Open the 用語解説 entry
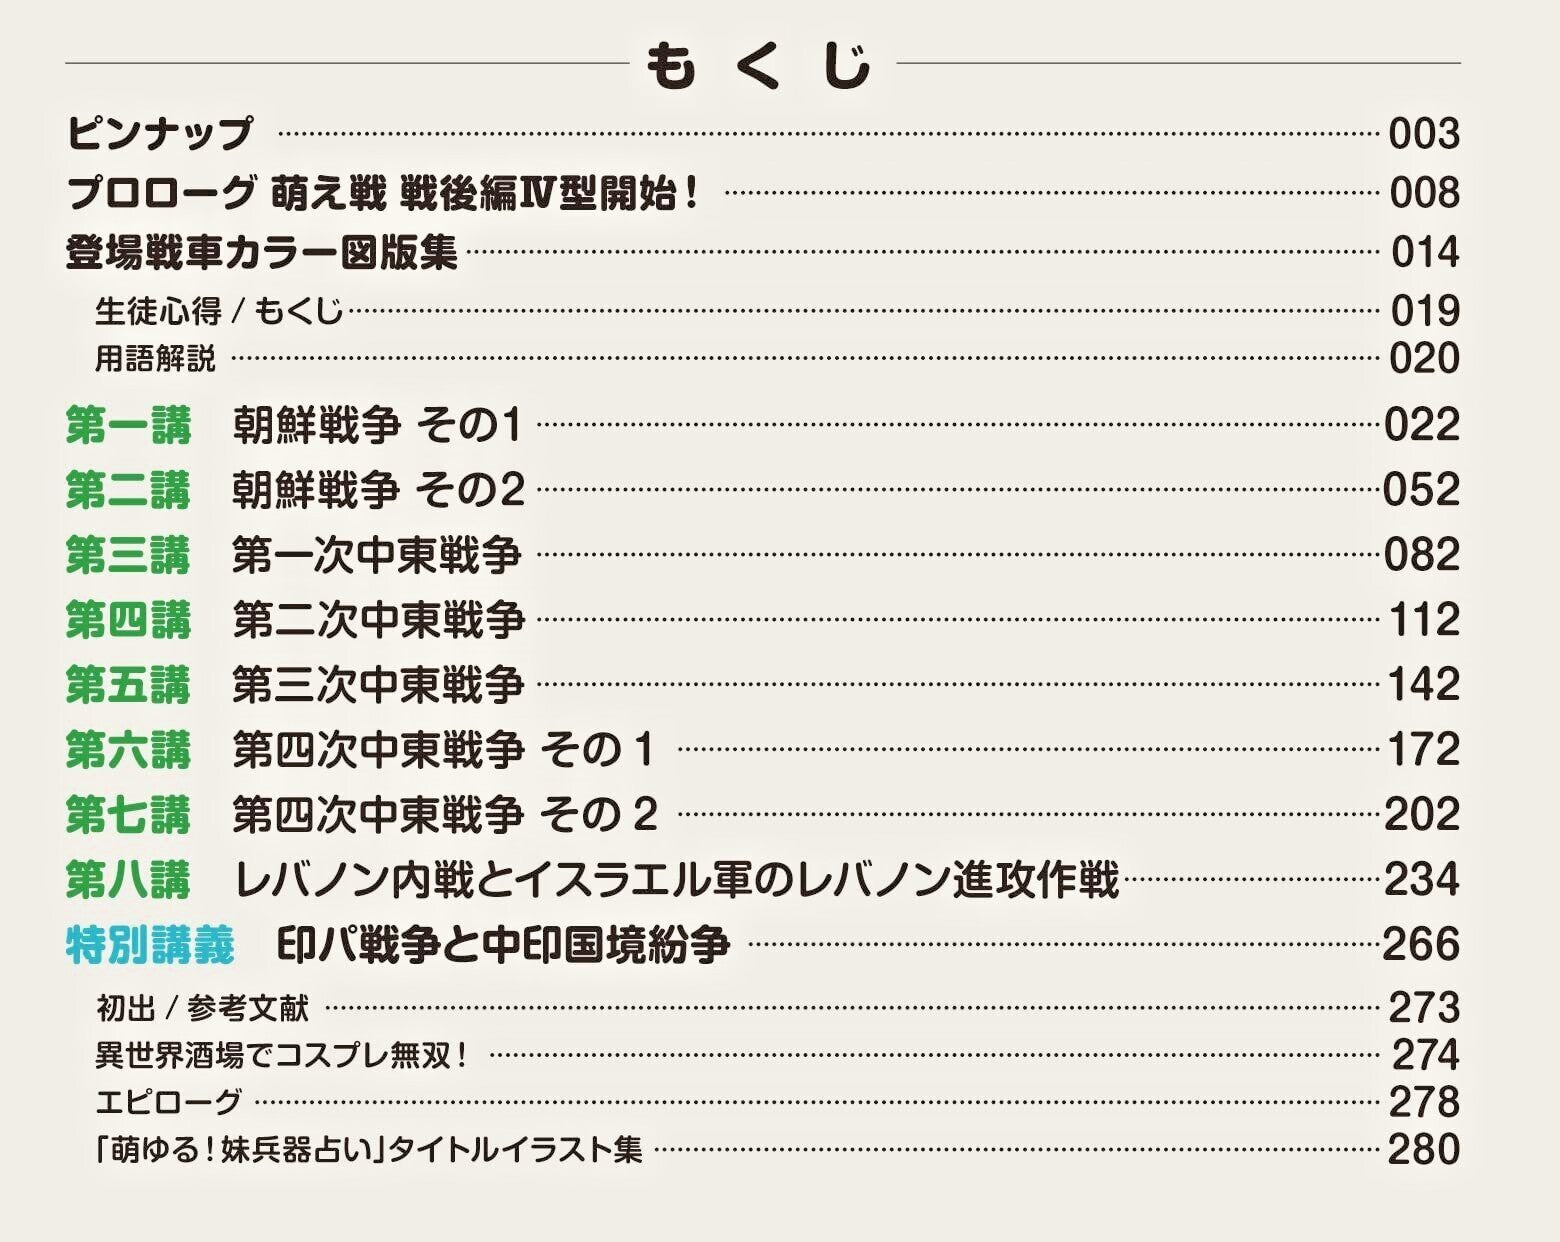1560x1242 pixels. 155,358
